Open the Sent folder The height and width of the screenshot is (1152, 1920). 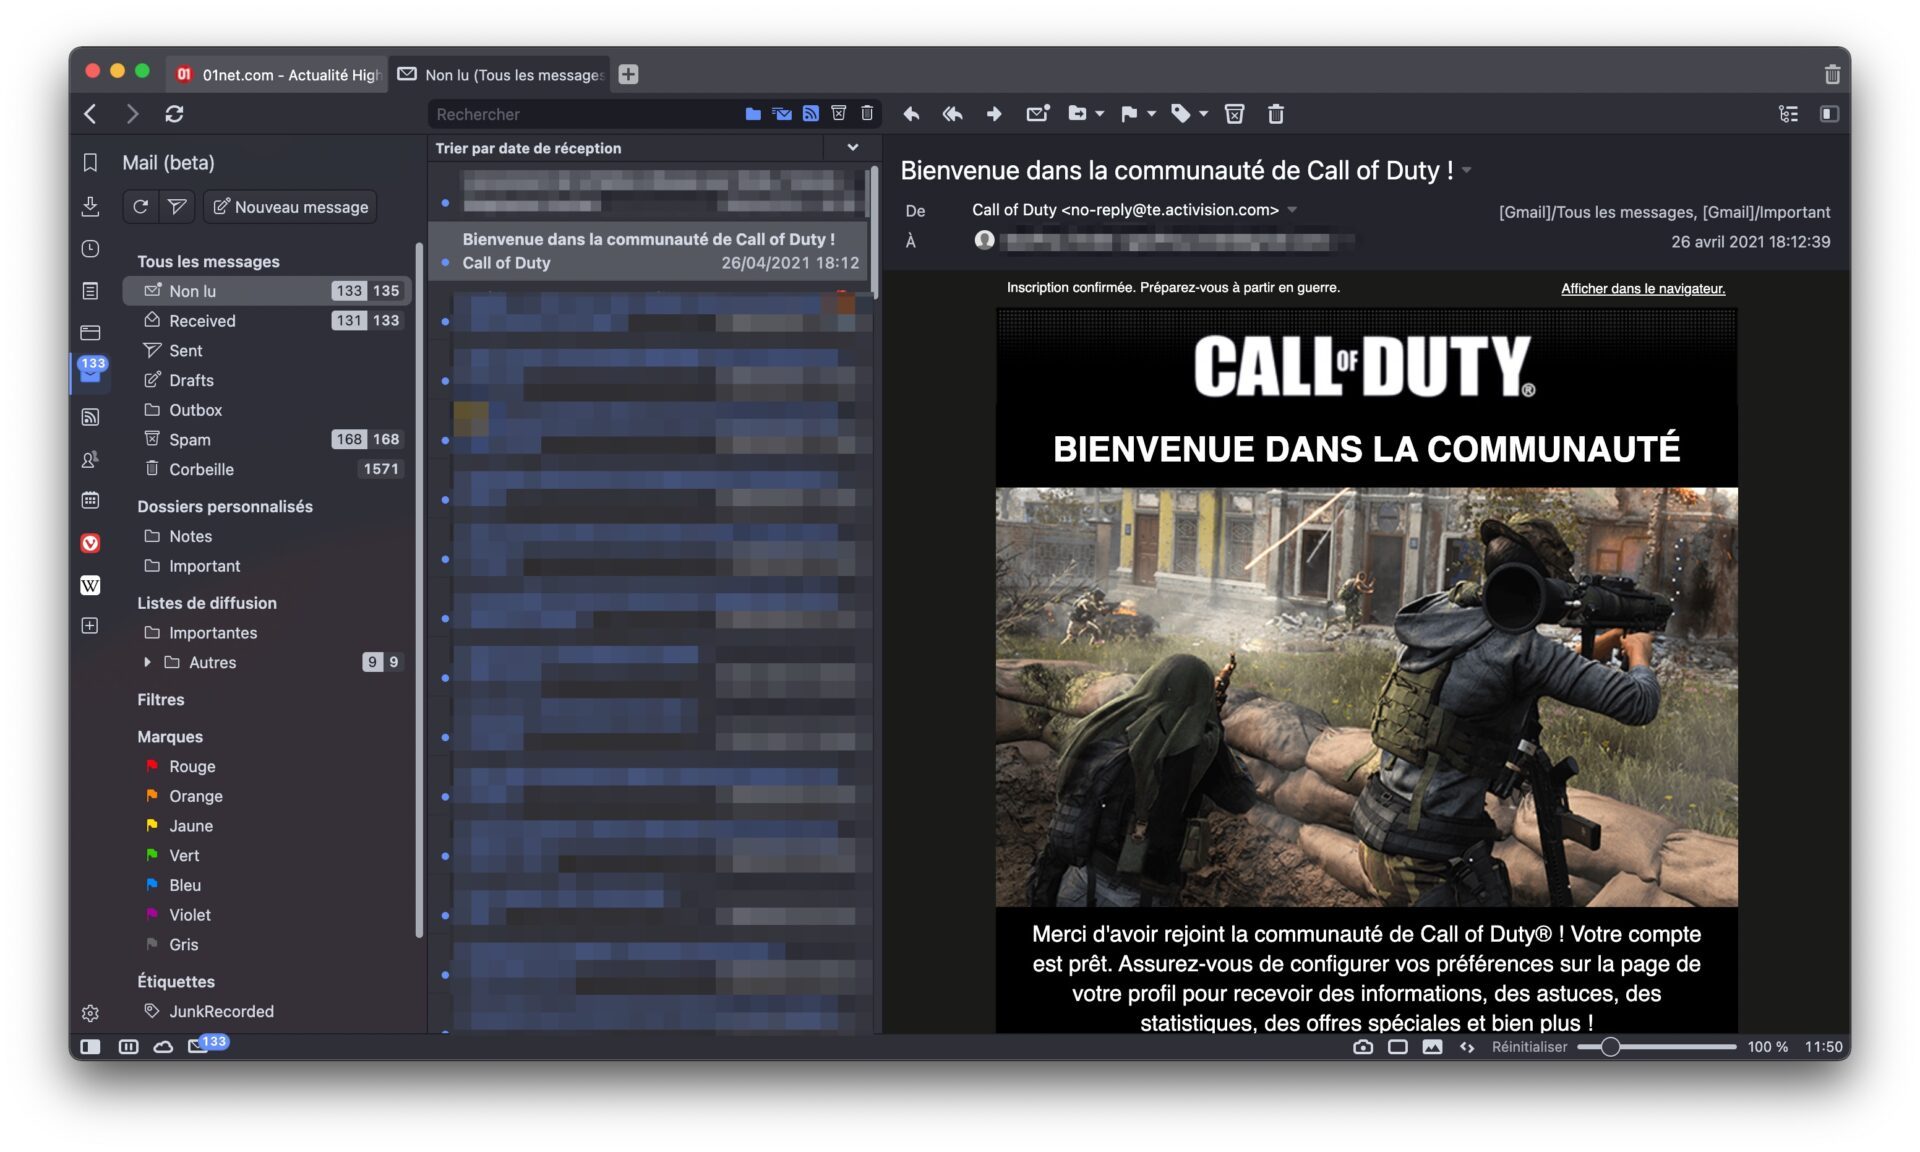pyautogui.click(x=267, y=351)
